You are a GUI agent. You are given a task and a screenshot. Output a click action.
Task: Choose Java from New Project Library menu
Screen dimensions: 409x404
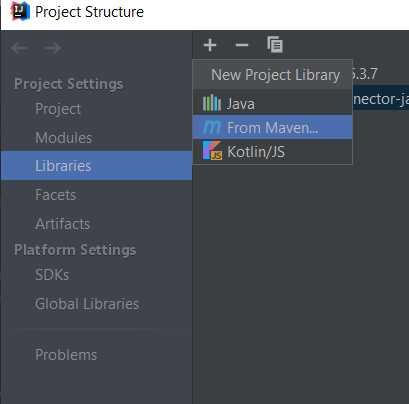point(272,103)
